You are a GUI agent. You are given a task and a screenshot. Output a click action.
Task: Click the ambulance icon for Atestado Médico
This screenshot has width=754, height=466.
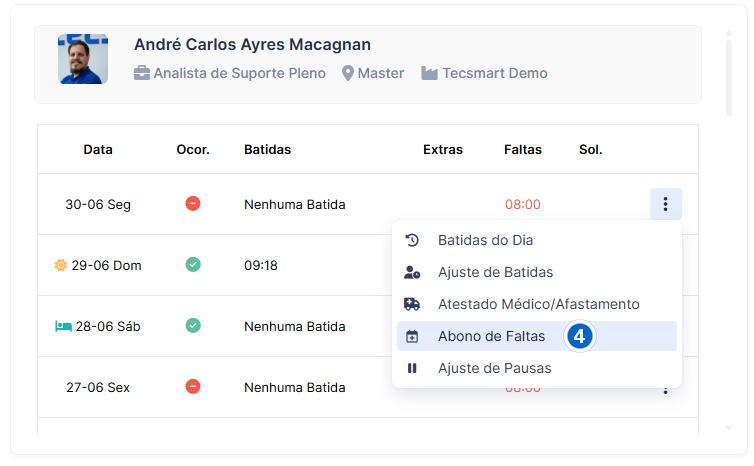click(x=412, y=304)
